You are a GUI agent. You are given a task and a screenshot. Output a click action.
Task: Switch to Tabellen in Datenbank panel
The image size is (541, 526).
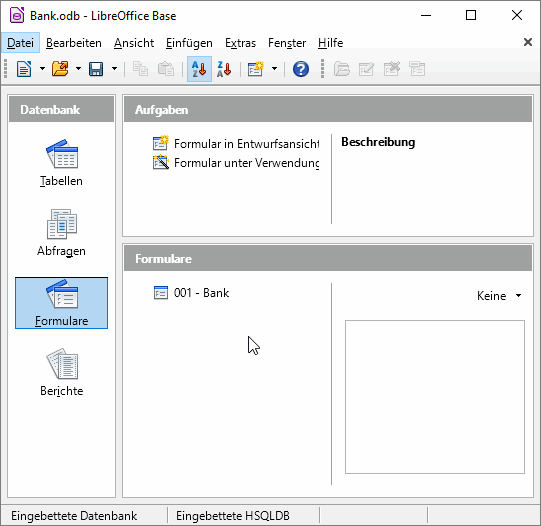click(62, 163)
